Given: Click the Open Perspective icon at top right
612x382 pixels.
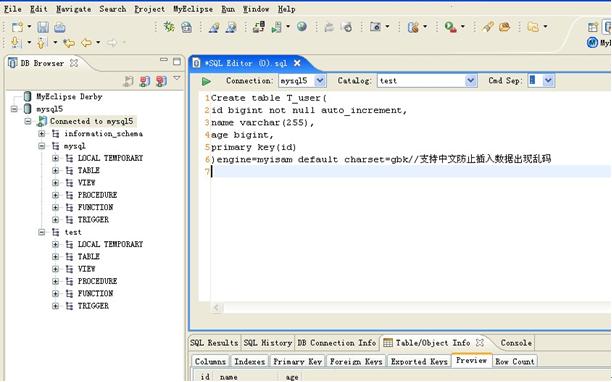Looking at the screenshot, I should pos(592,27).
